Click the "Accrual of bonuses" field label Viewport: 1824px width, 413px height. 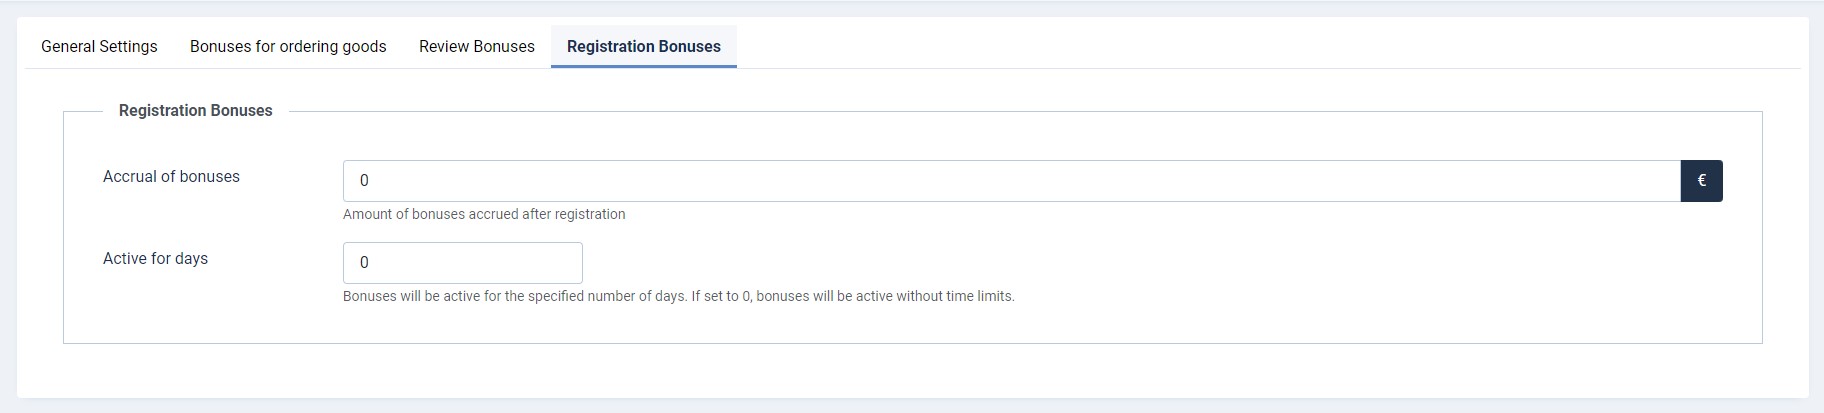[x=171, y=177]
